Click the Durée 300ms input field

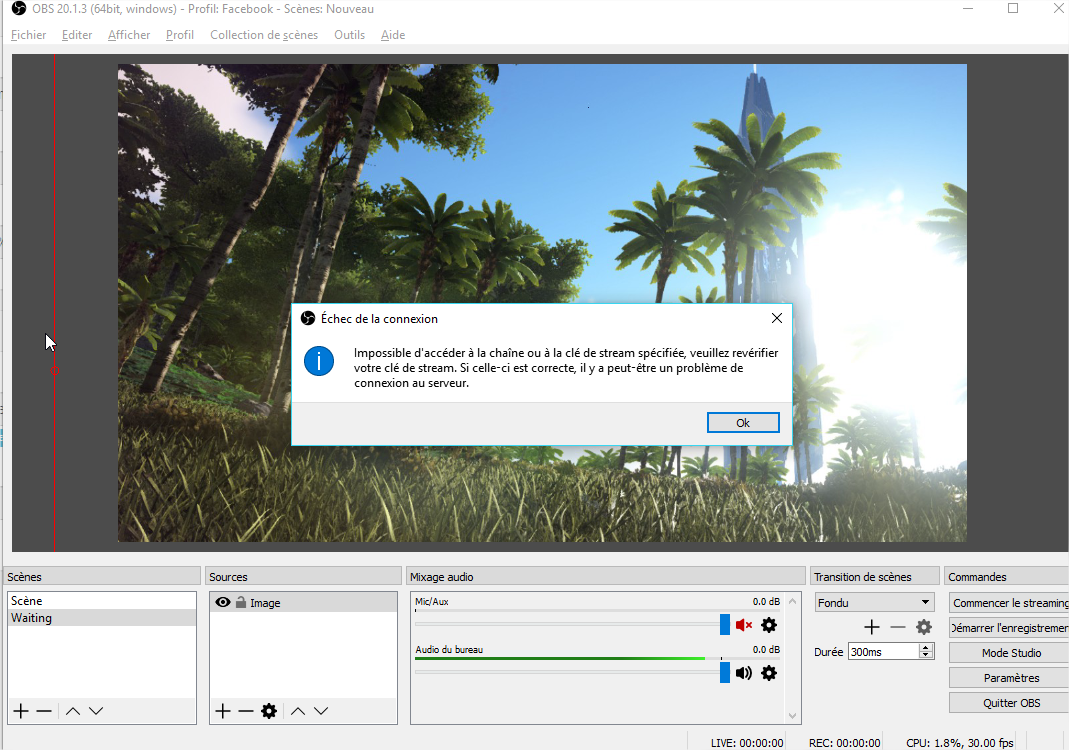[x=884, y=652]
